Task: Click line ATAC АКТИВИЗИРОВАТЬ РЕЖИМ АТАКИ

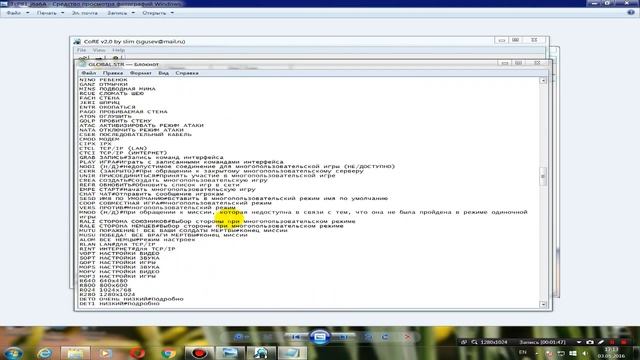Action: (141, 125)
